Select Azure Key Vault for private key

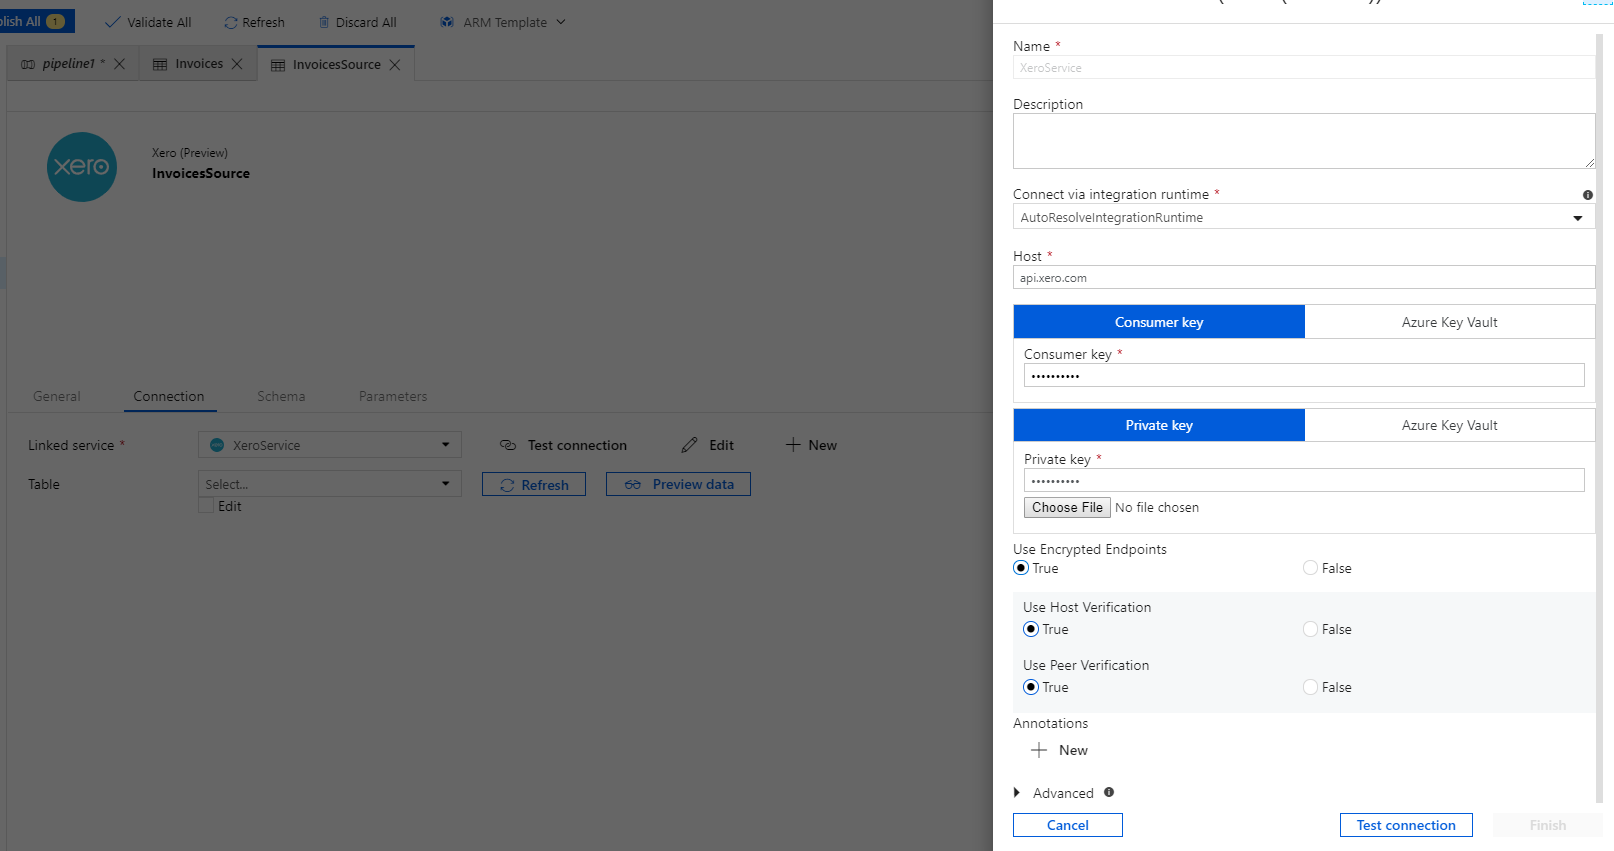pyautogui.click(x=1450, y=425)
